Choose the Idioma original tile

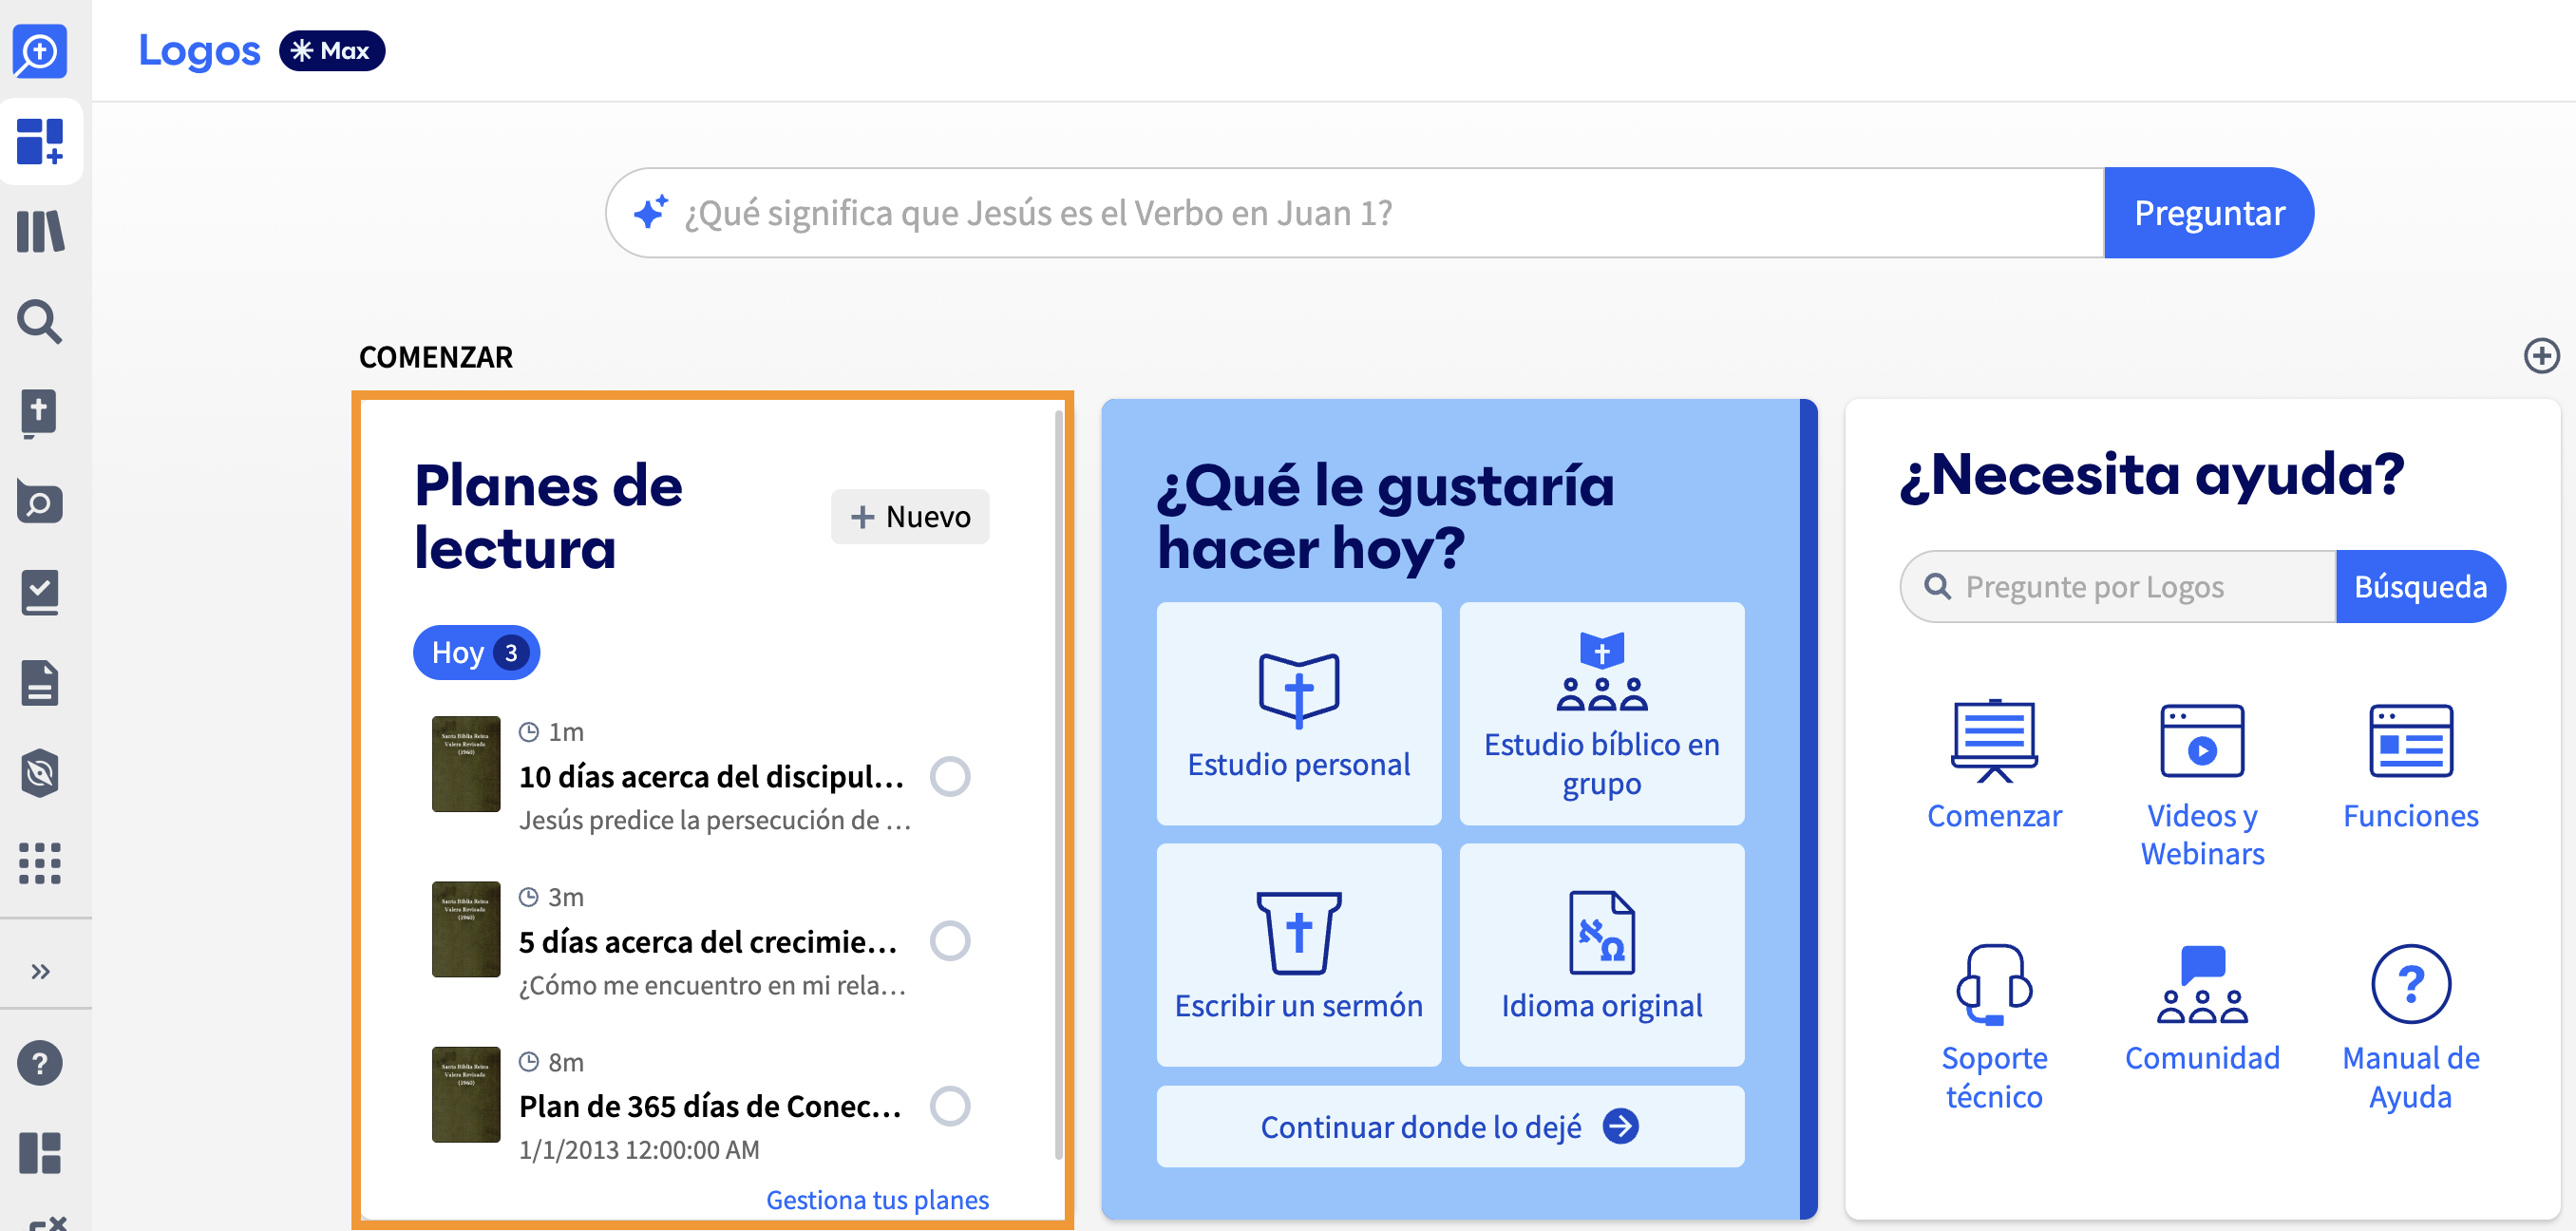(1602, 955)
